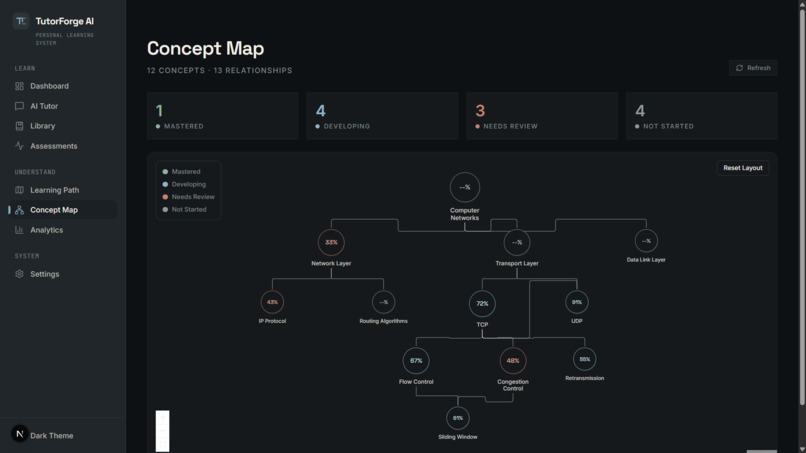
Task: Click the round N avatar icon
Action: (x=20, y=434)
